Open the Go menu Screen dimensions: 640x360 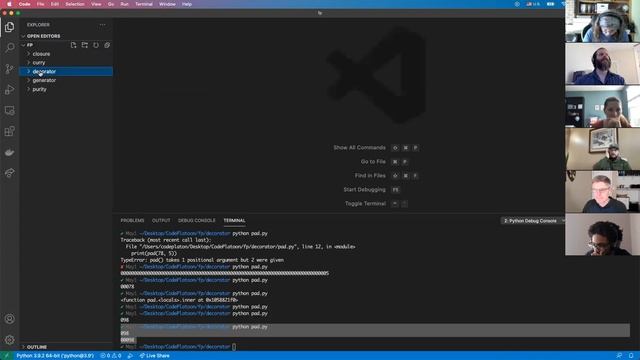(x=111, y=4)
